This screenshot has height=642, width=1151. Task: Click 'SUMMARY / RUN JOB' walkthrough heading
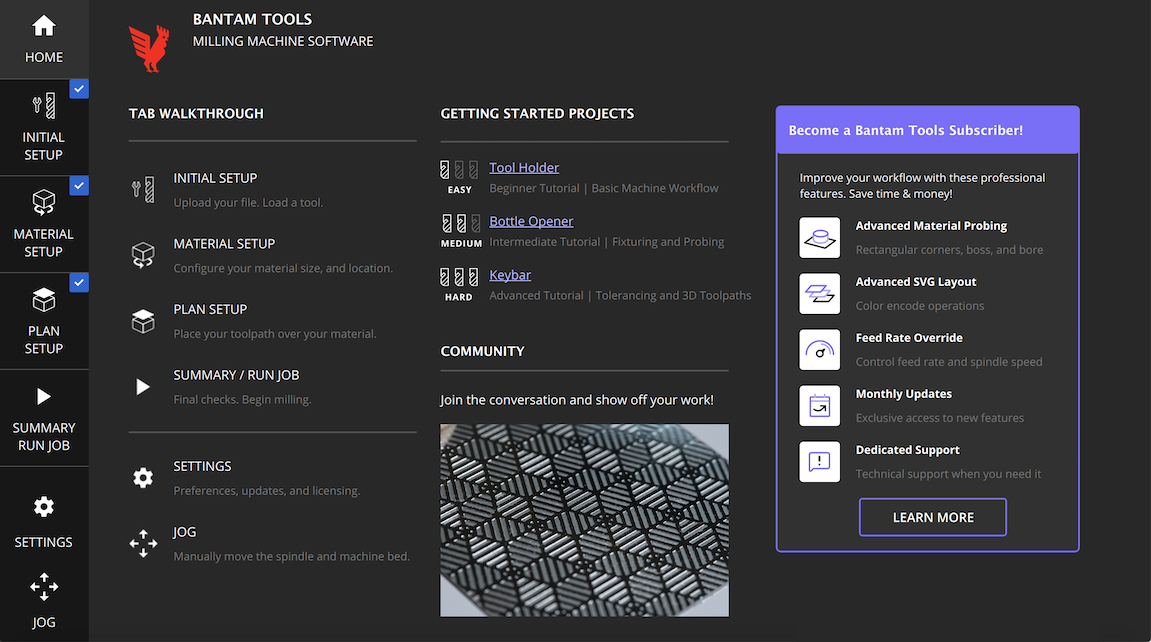pyautogui.click(x=236, y=375)
